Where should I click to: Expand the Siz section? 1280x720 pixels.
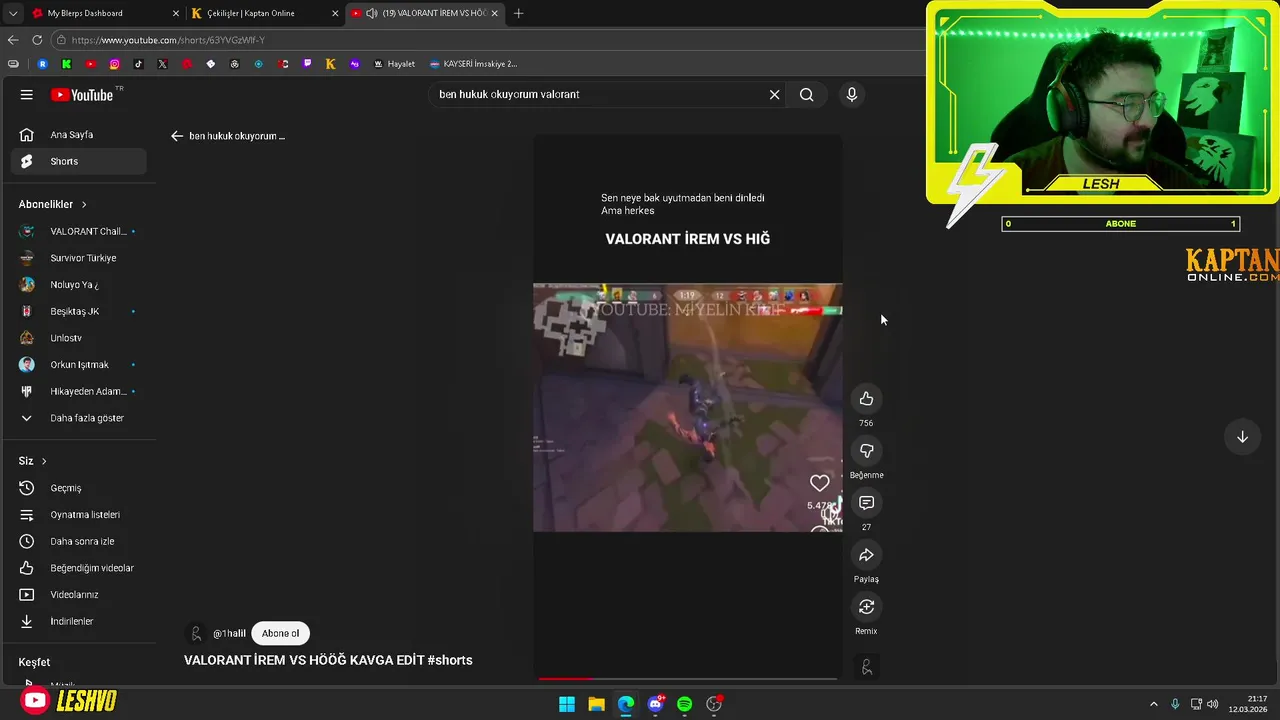click(33, 461)
